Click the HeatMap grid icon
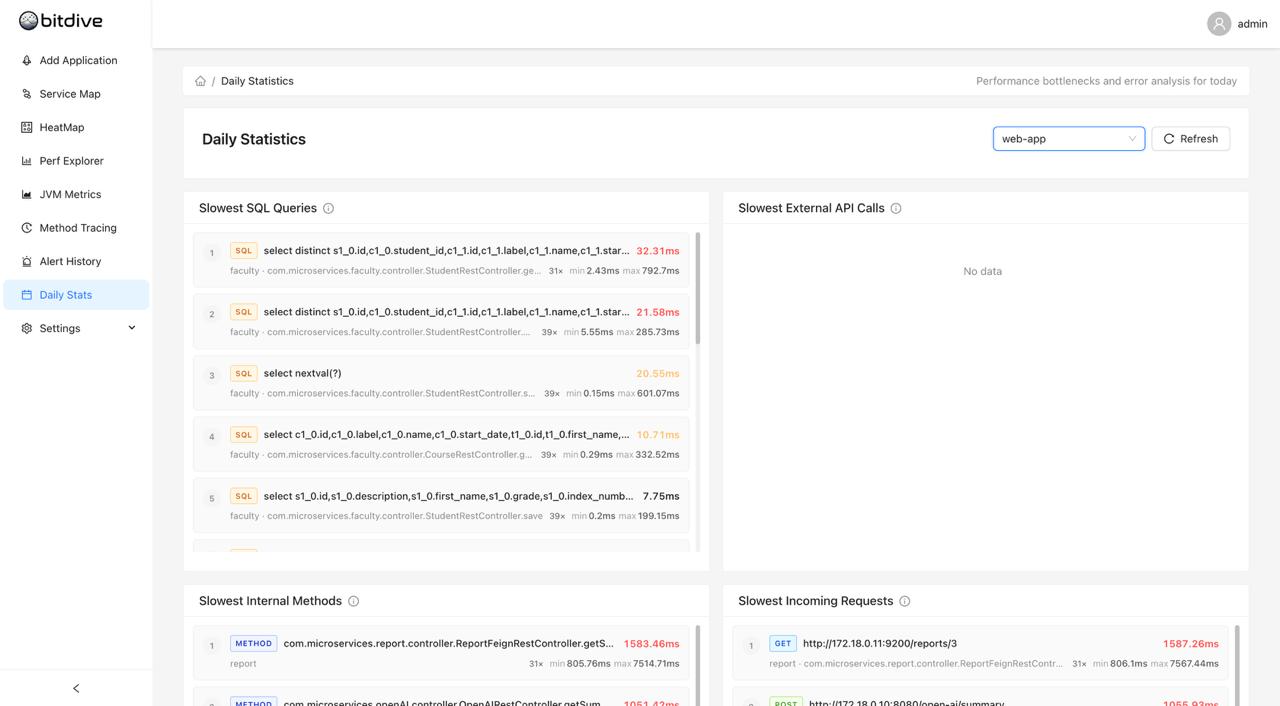 click(x=27, y=127)
